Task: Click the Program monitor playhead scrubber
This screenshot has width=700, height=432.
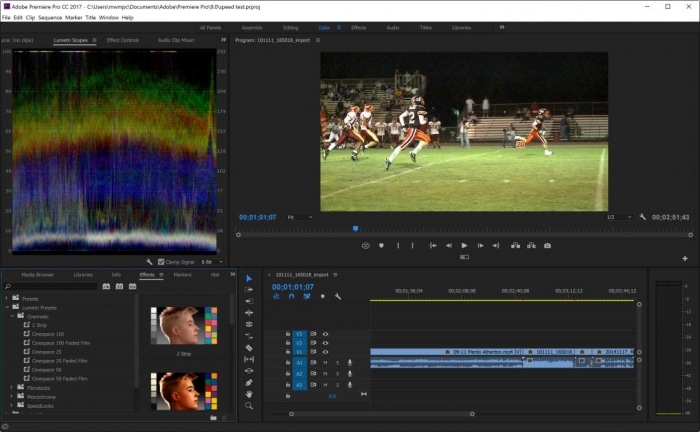Action: [355, 228]
